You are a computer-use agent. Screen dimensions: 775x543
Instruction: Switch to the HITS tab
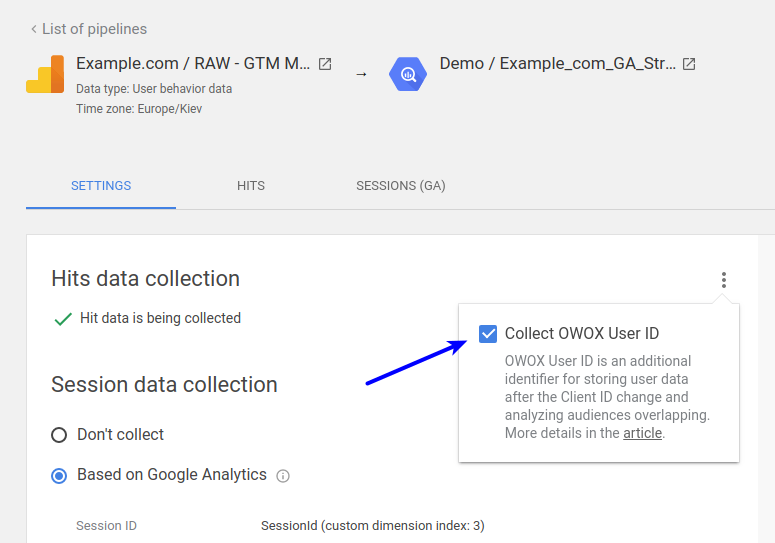[251, 186]
